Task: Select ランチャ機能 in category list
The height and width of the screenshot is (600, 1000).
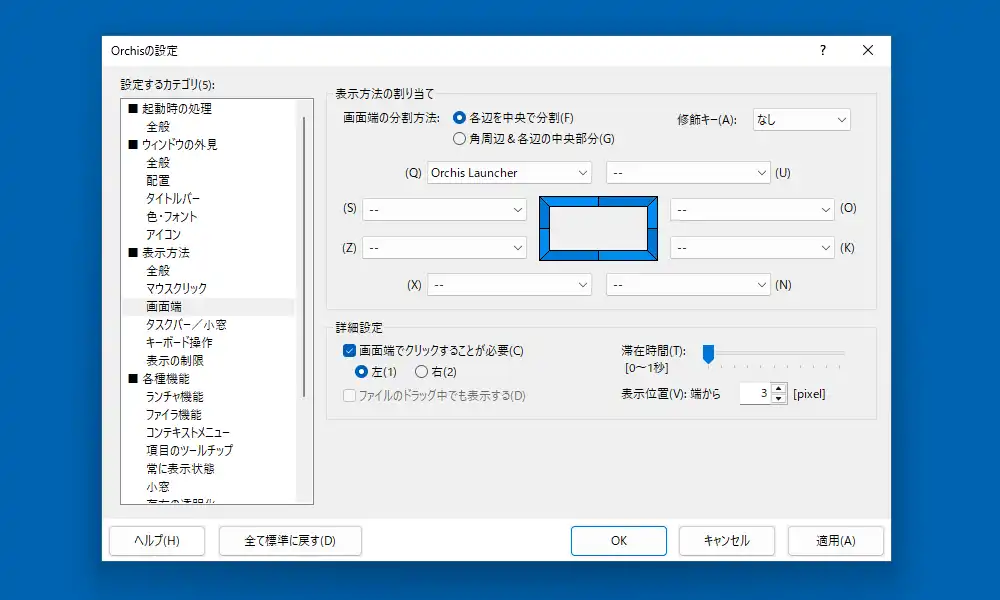Action: [x=175, y=397]
